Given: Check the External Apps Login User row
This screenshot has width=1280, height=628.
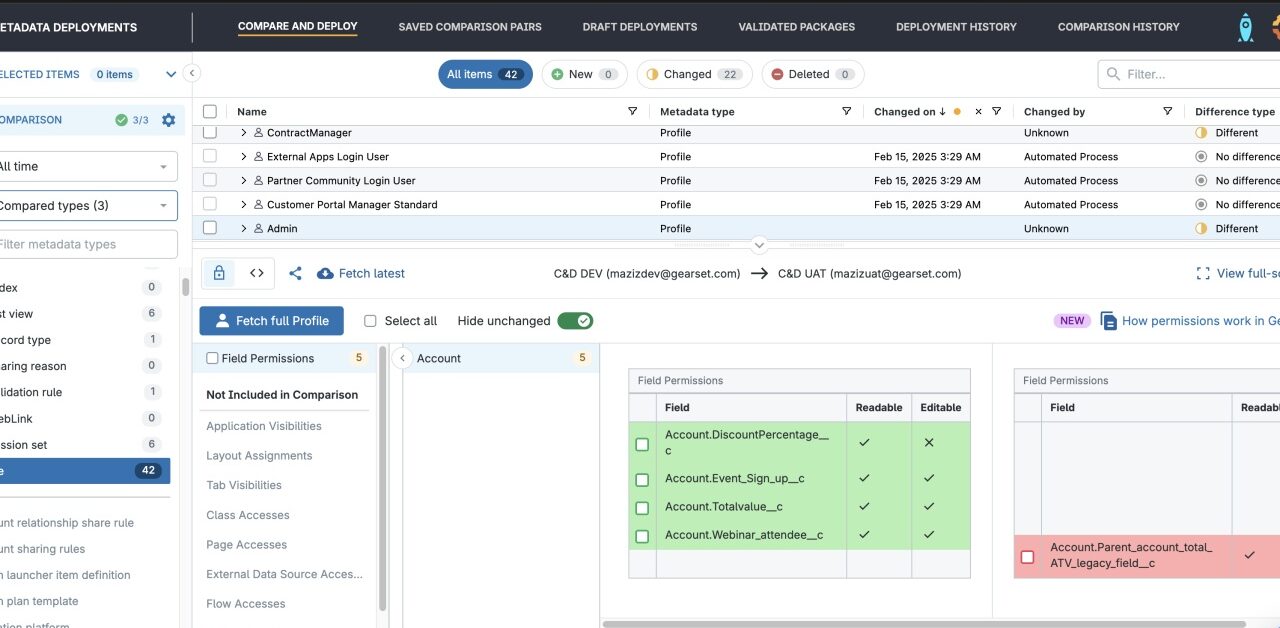Looking at the screenshot, I should (x=210, y=156).
